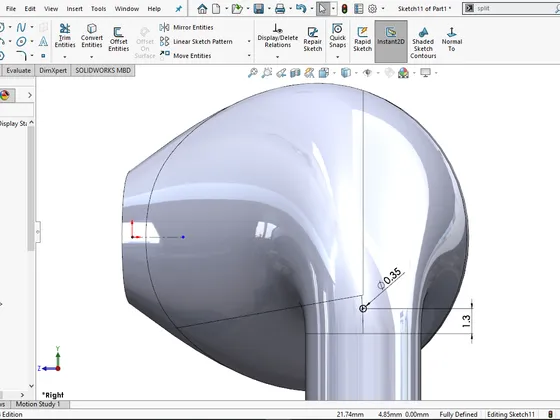The image size is (560, 420).
Task: Click Hide/Show Items eye icon
Action: pos(367,73)
